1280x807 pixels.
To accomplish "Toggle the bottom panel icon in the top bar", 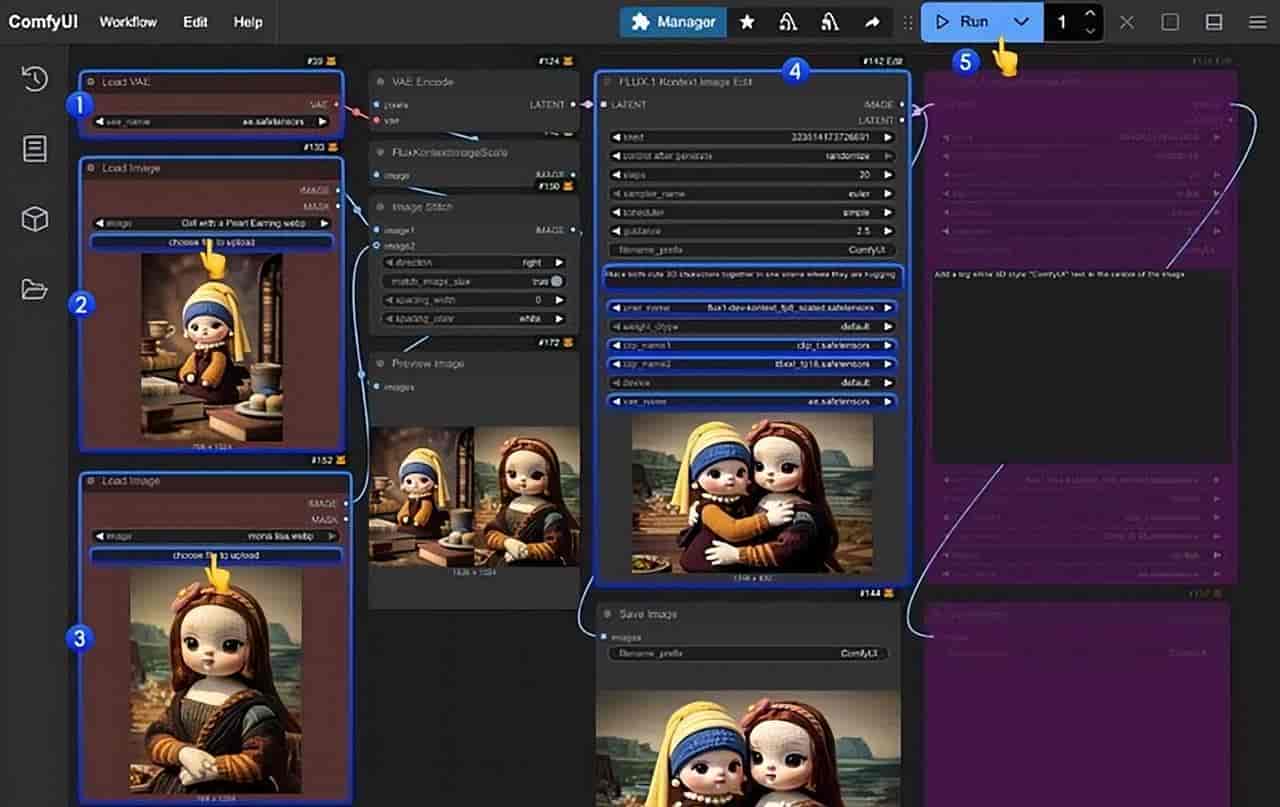I will click(x=1214, y=22).
